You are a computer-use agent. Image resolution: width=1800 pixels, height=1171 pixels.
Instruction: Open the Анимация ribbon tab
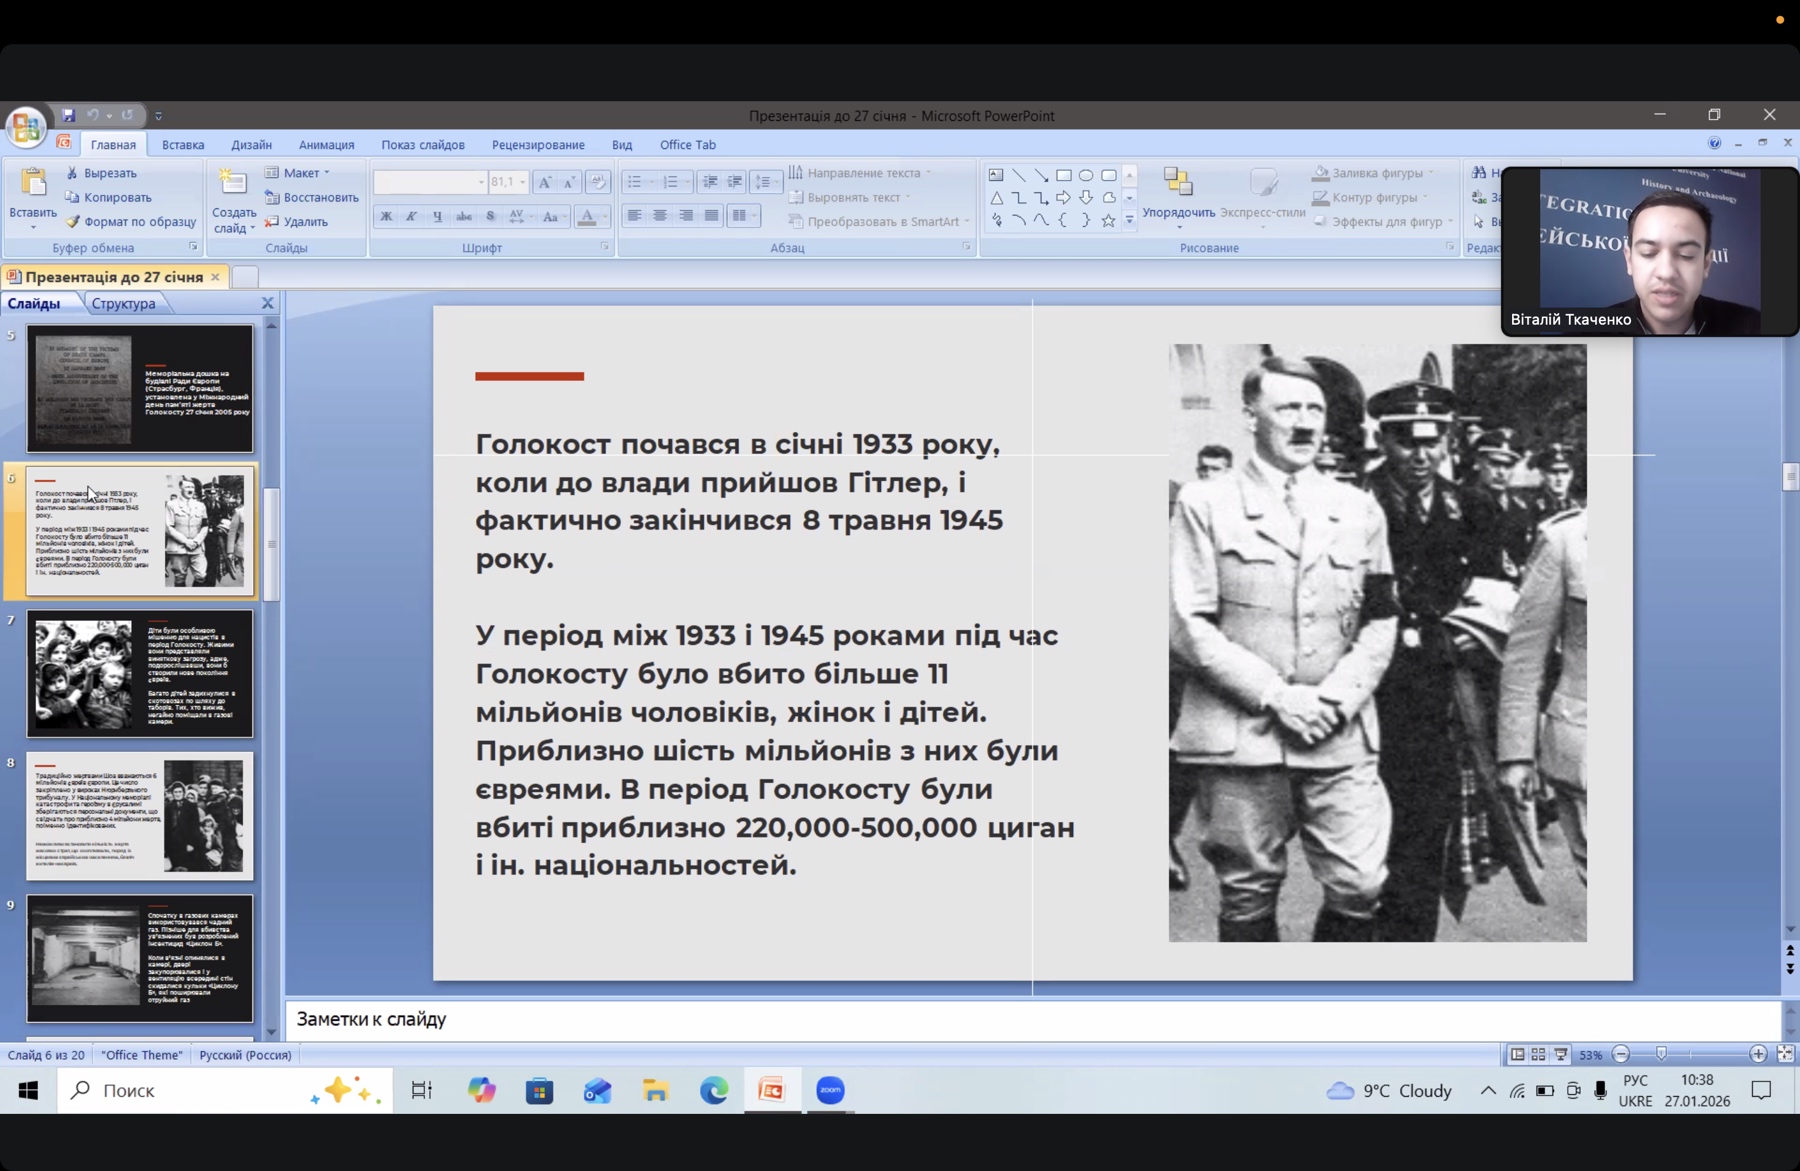[x=326, y=145]
